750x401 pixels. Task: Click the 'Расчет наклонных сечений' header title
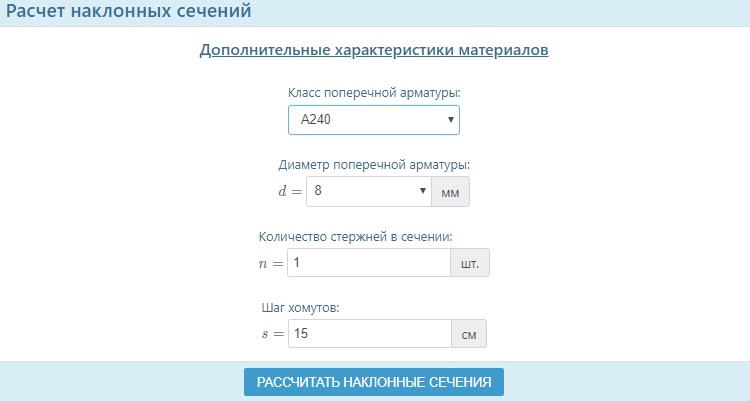point(128,12)
